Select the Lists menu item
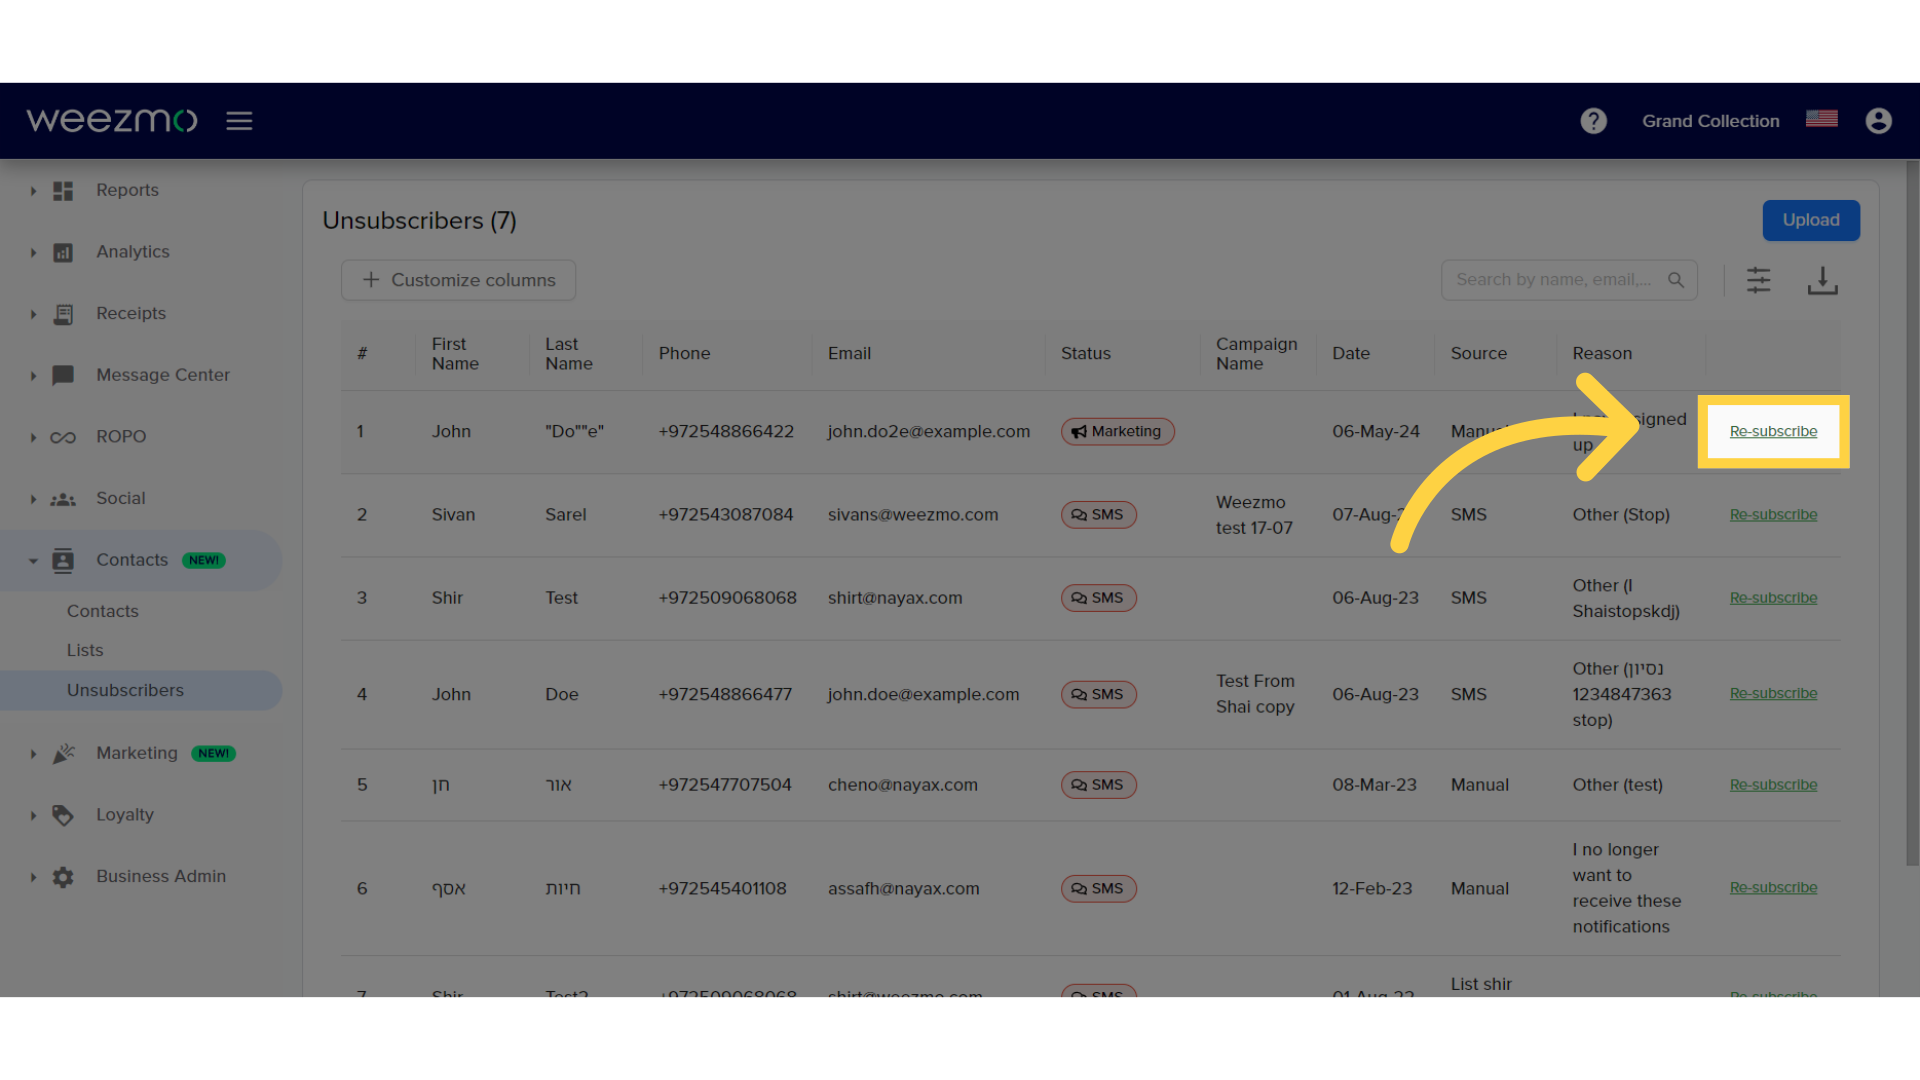The width and height of the screenshot is (1920, 1080). click(83, 649)
